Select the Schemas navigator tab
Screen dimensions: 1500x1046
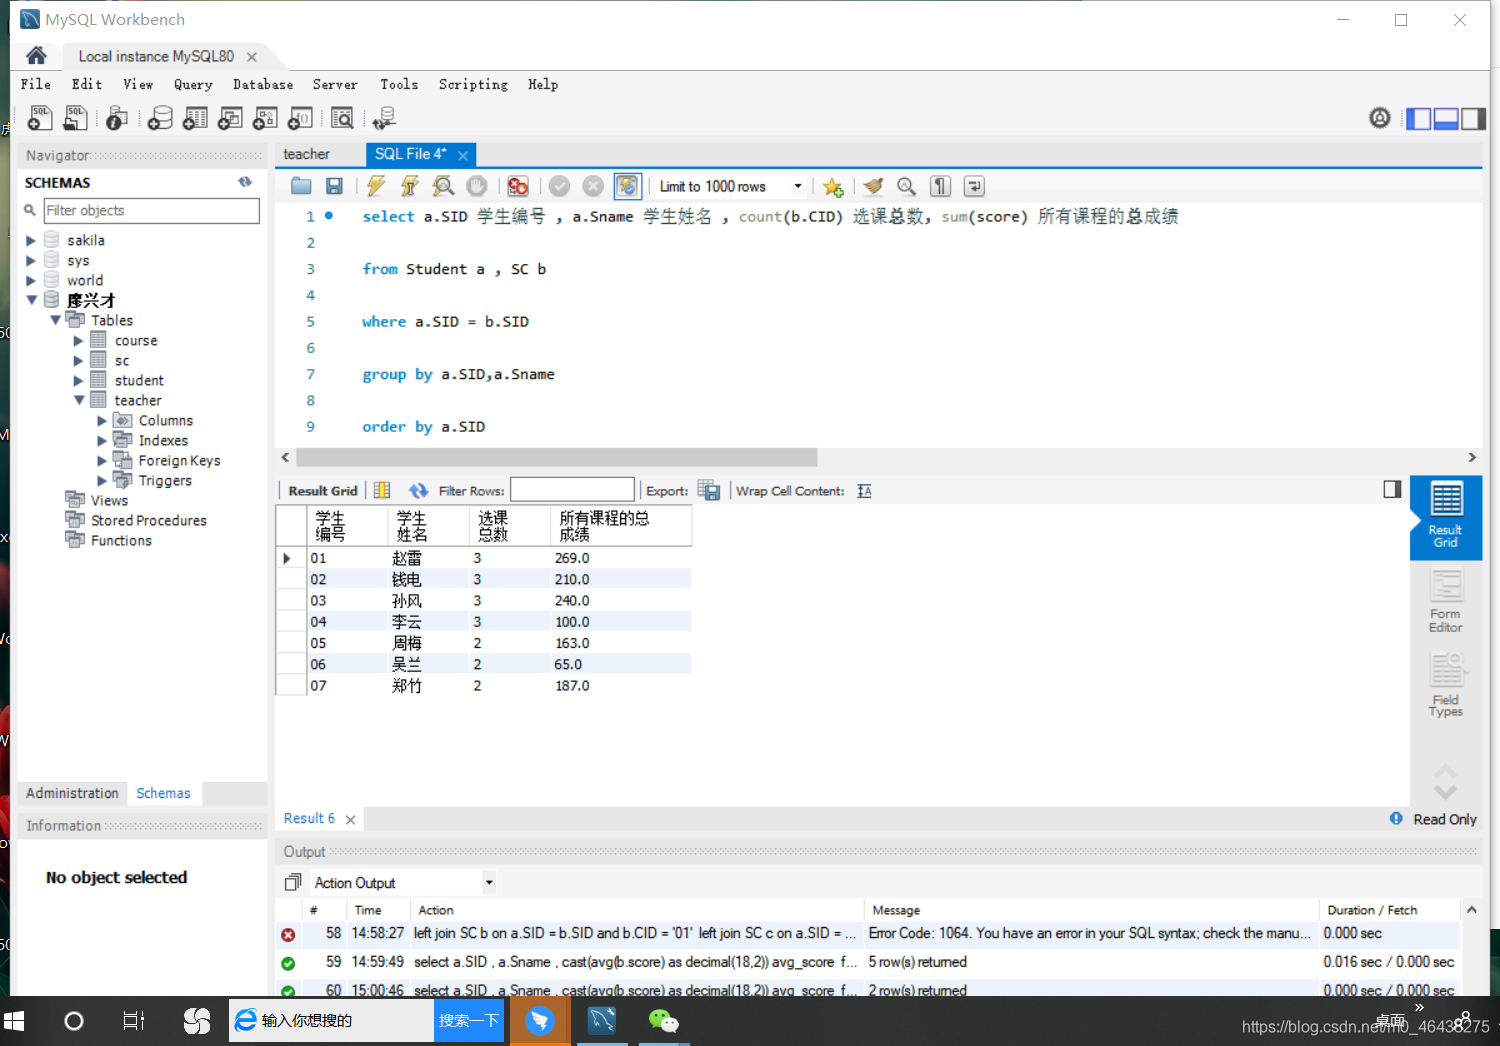pyautogui.click(x=163, y=793)
